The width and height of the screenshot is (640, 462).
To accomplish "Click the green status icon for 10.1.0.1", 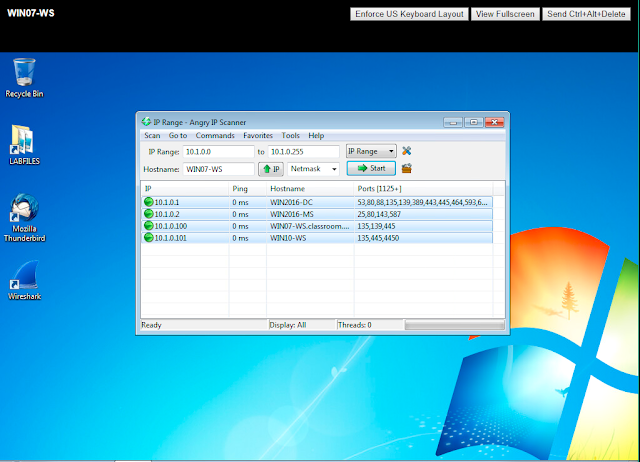I will pos(149,202).
